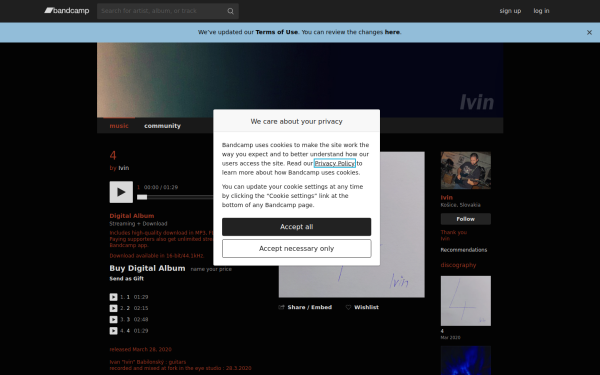
Task: Click the 'released March 28, 2020' text
Action: click(140, 349)
